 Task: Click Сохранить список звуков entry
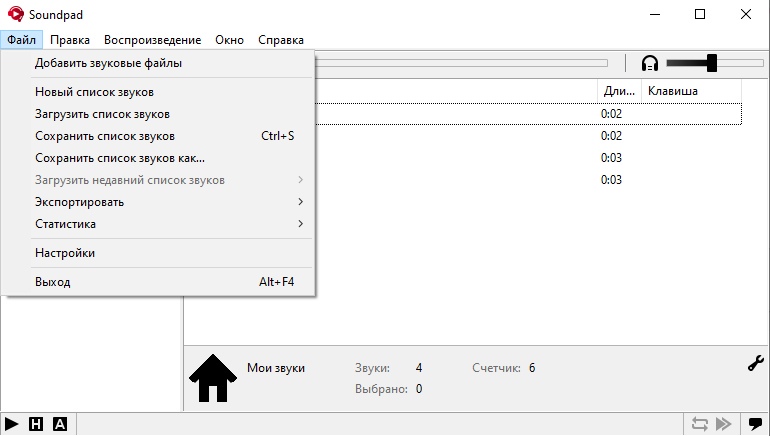coord(158,136)
